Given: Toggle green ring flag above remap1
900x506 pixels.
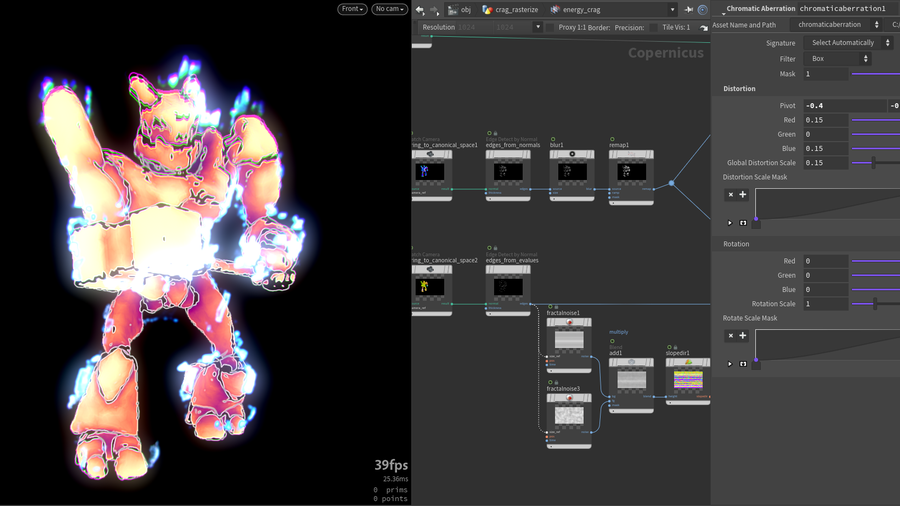Looking at the screenshot, I should point(612,139).
